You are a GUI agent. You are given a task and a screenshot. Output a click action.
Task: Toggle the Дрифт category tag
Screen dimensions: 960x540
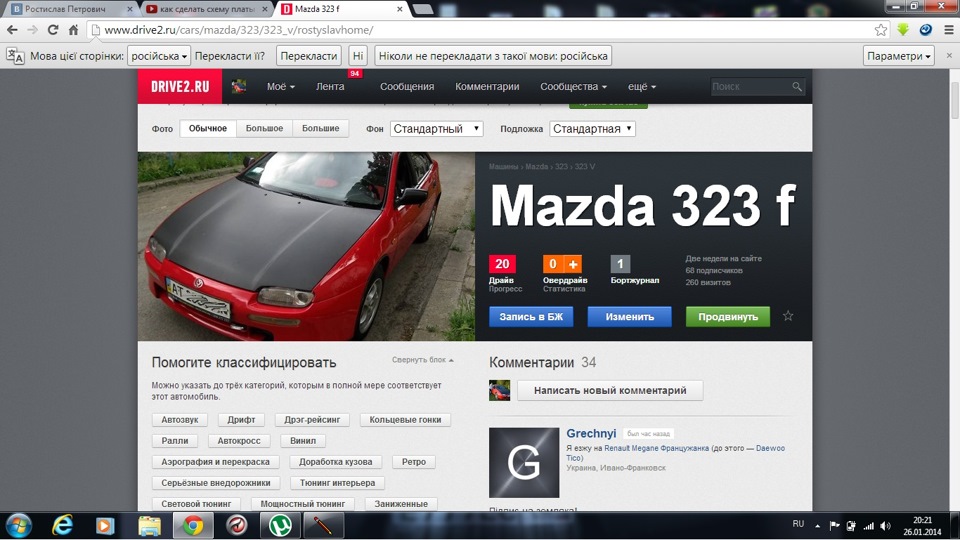[x=241, y=419]
